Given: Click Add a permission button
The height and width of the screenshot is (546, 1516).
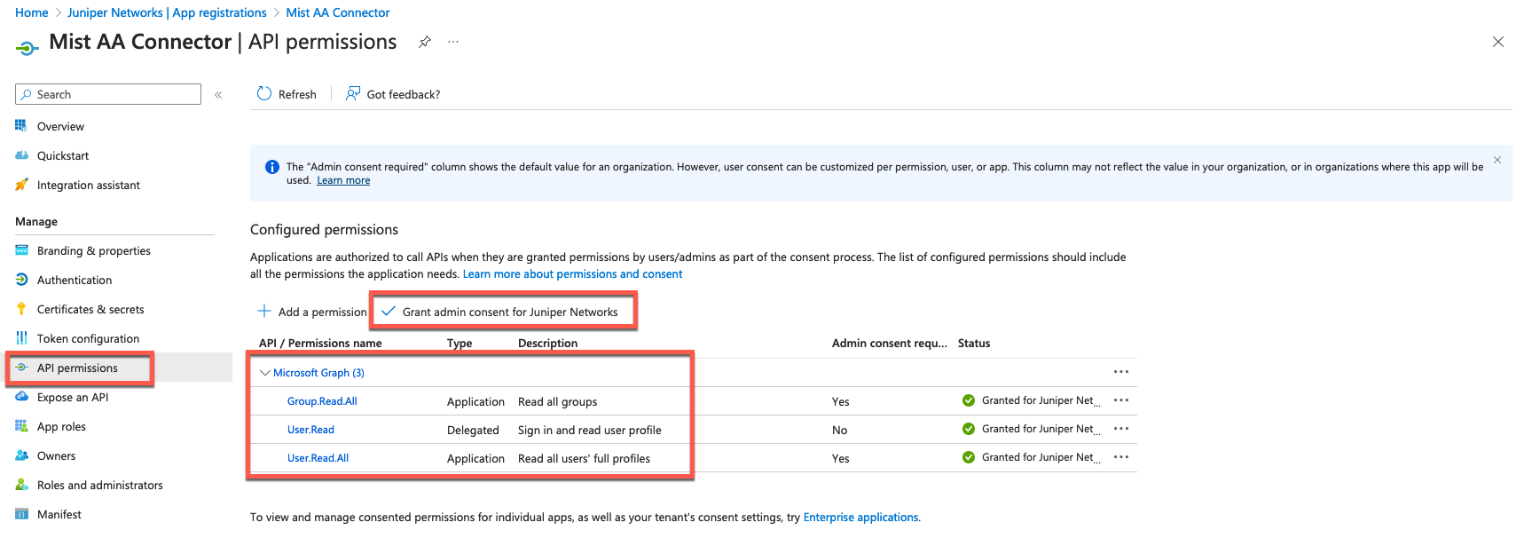Looking at the screenshot, I should tap(312, 312).
